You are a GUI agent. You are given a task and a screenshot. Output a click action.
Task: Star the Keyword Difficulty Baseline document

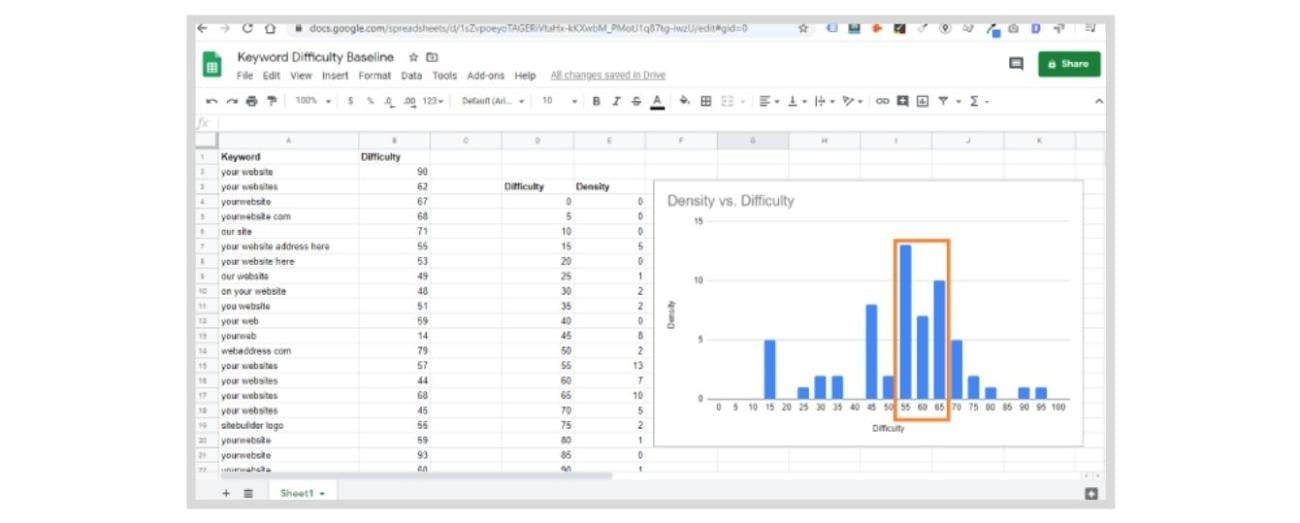pos(413,58)
